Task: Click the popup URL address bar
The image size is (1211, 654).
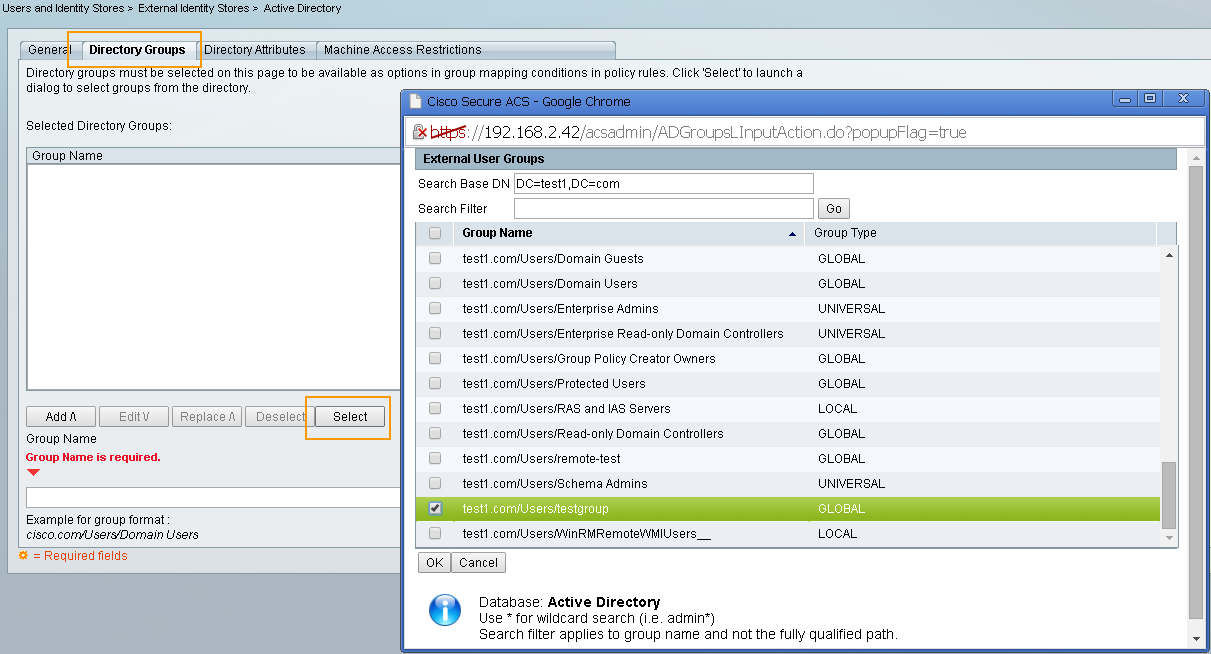Action: [805, 132]
